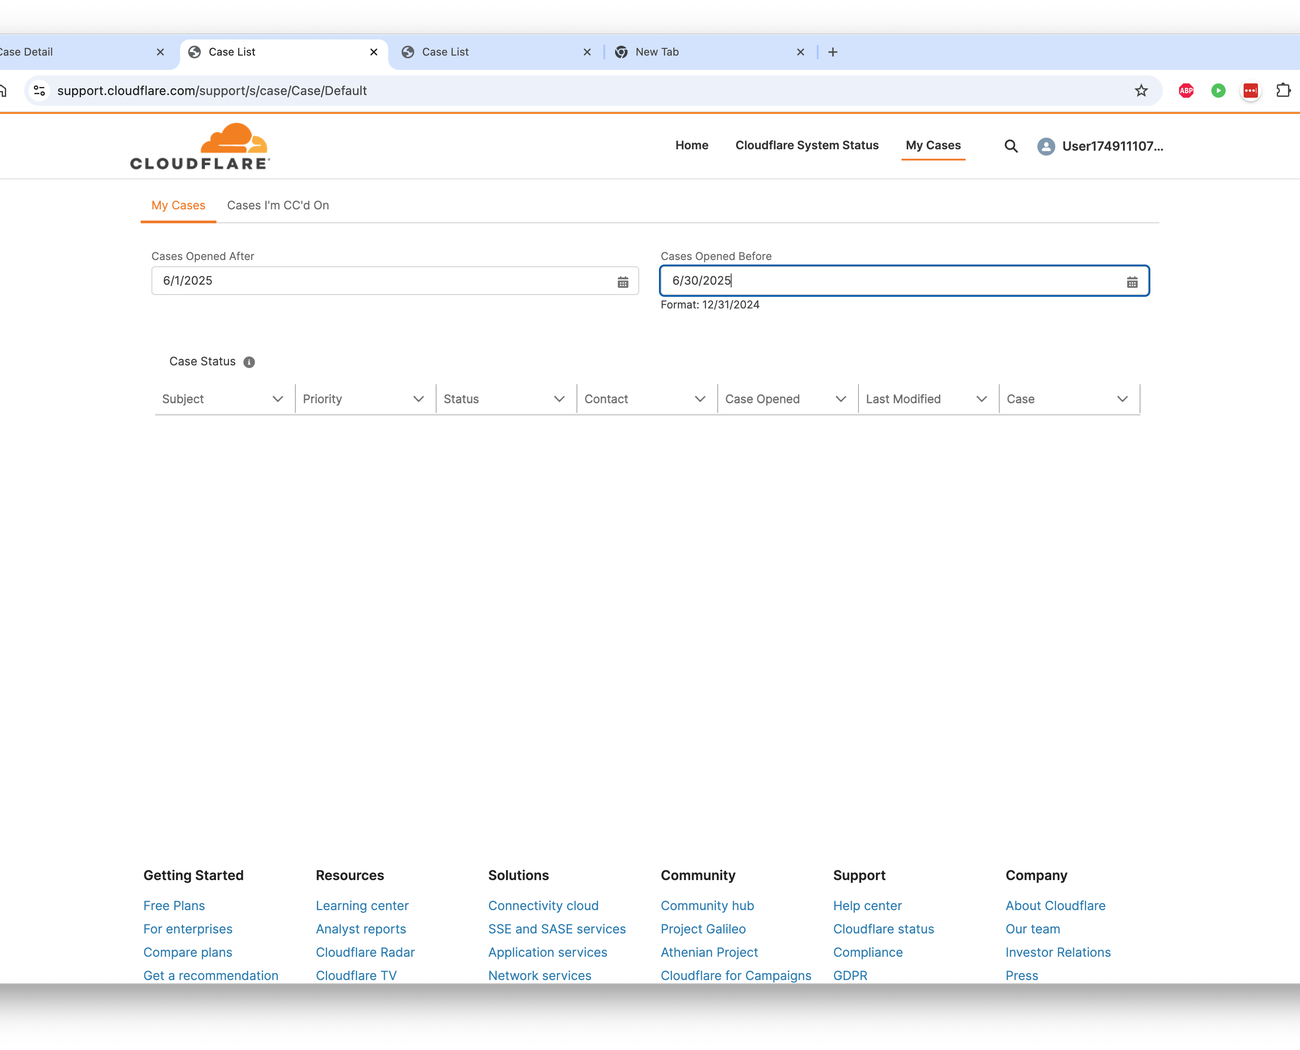Click the Community hub footer link

707,905
